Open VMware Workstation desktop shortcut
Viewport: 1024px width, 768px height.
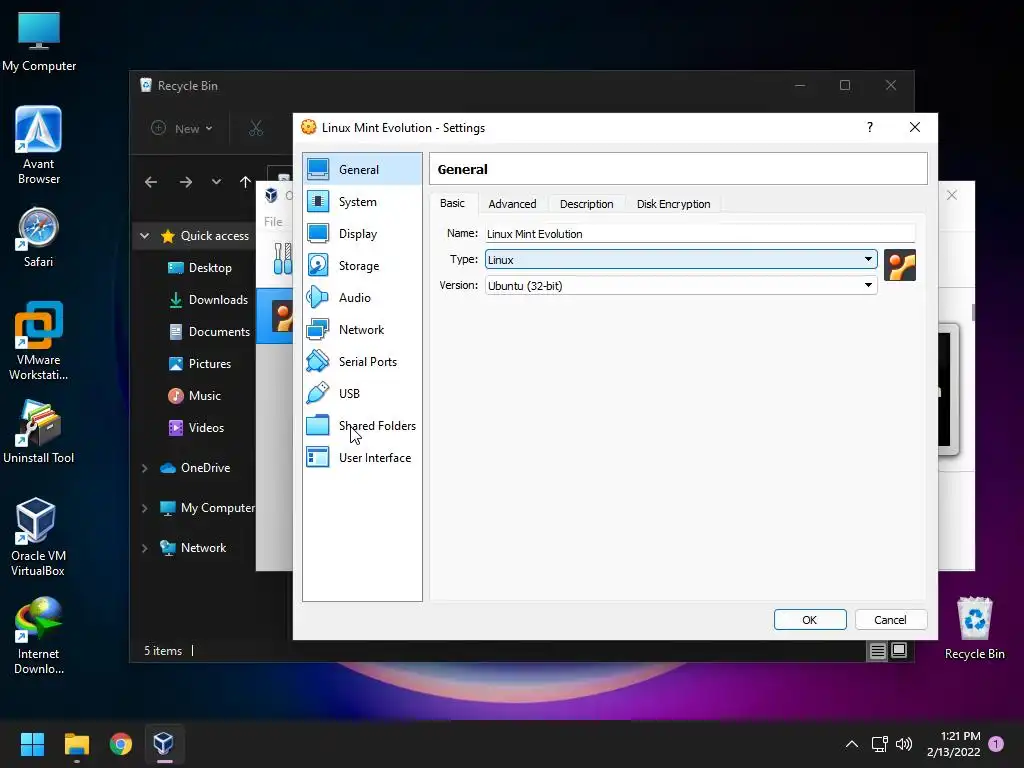[x=39, y=341]
